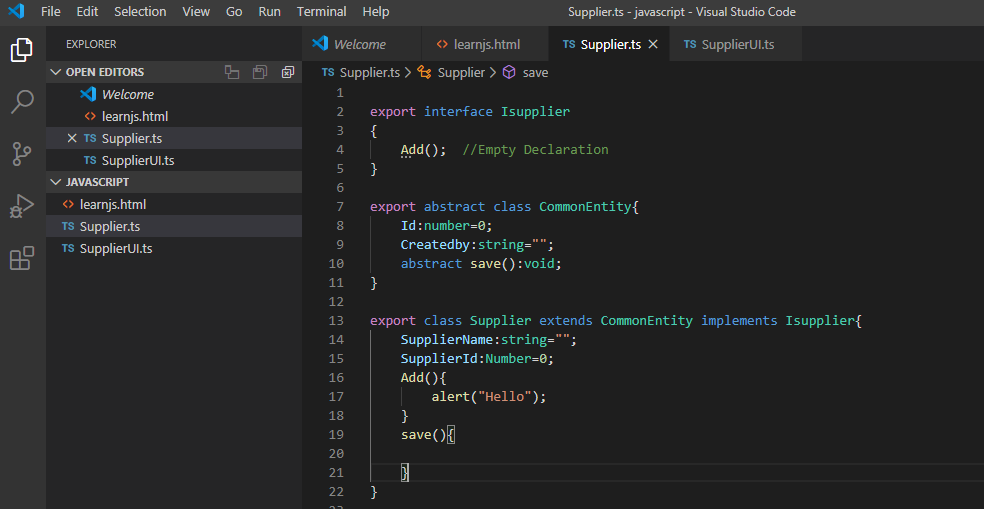Open the Run menu

point(269,12)
